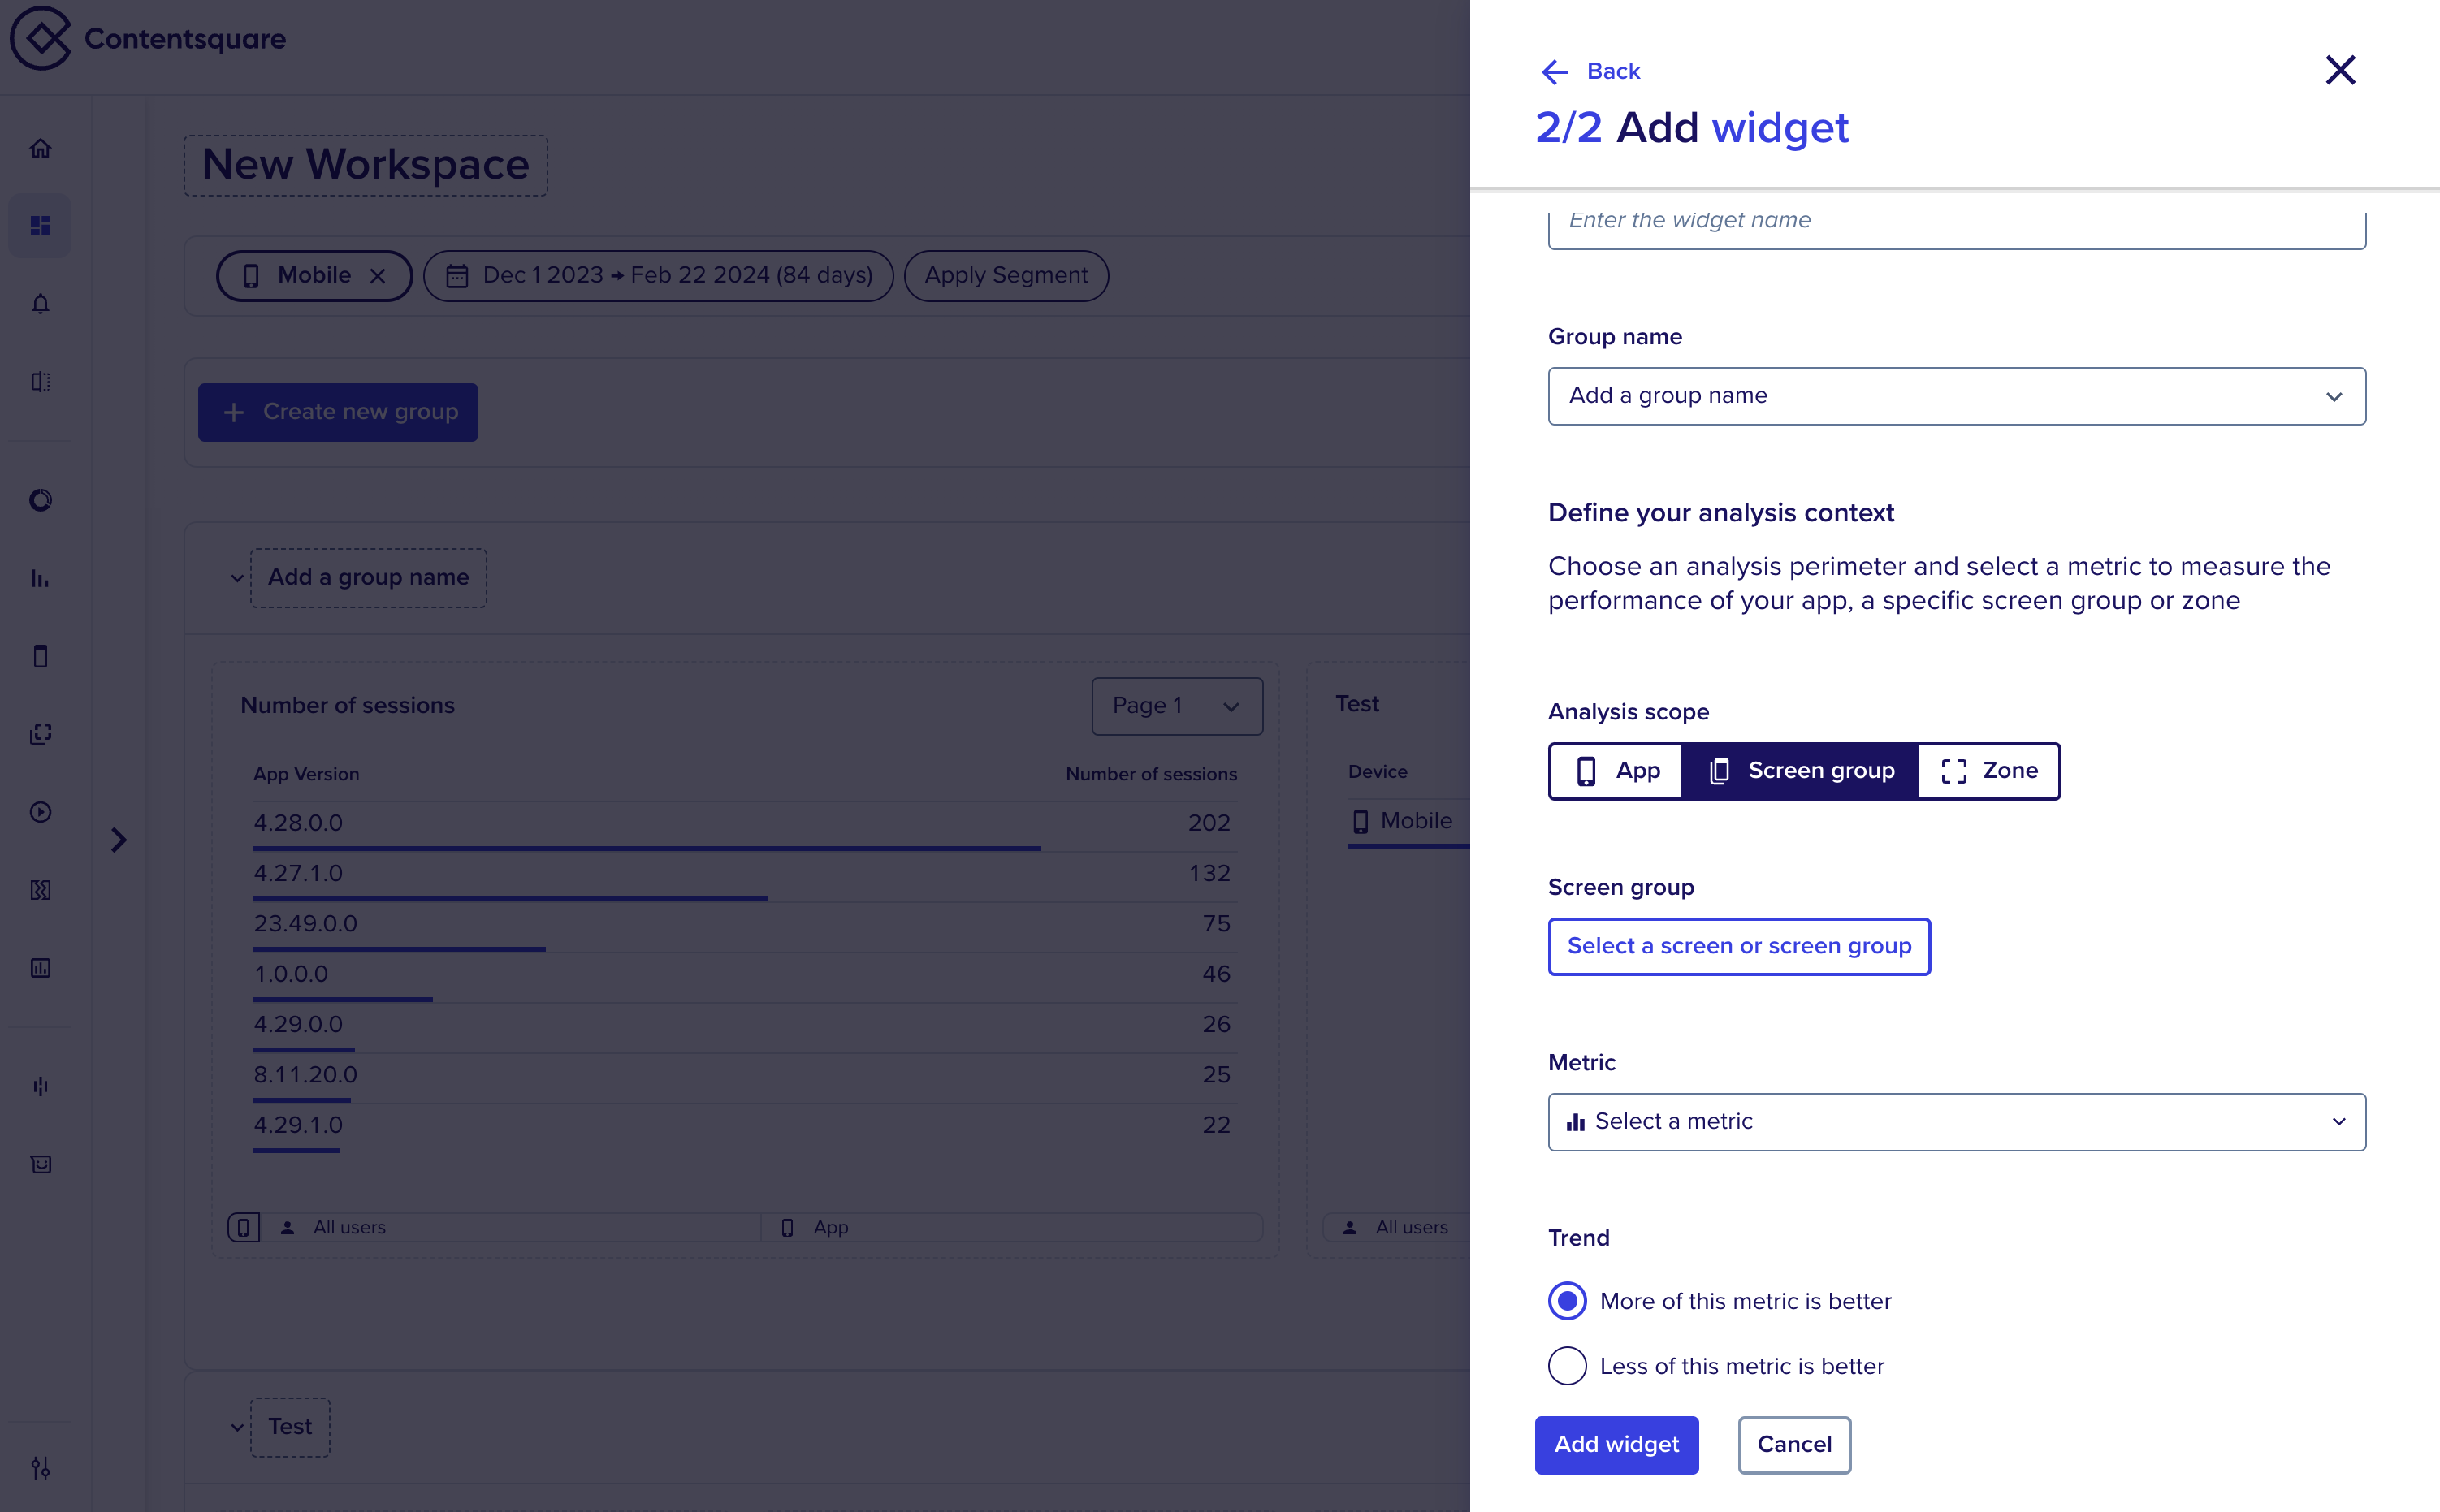Screen dimensions: 2440x1512
Task: Open the page comparator sidebar icon
Action: 40,382
